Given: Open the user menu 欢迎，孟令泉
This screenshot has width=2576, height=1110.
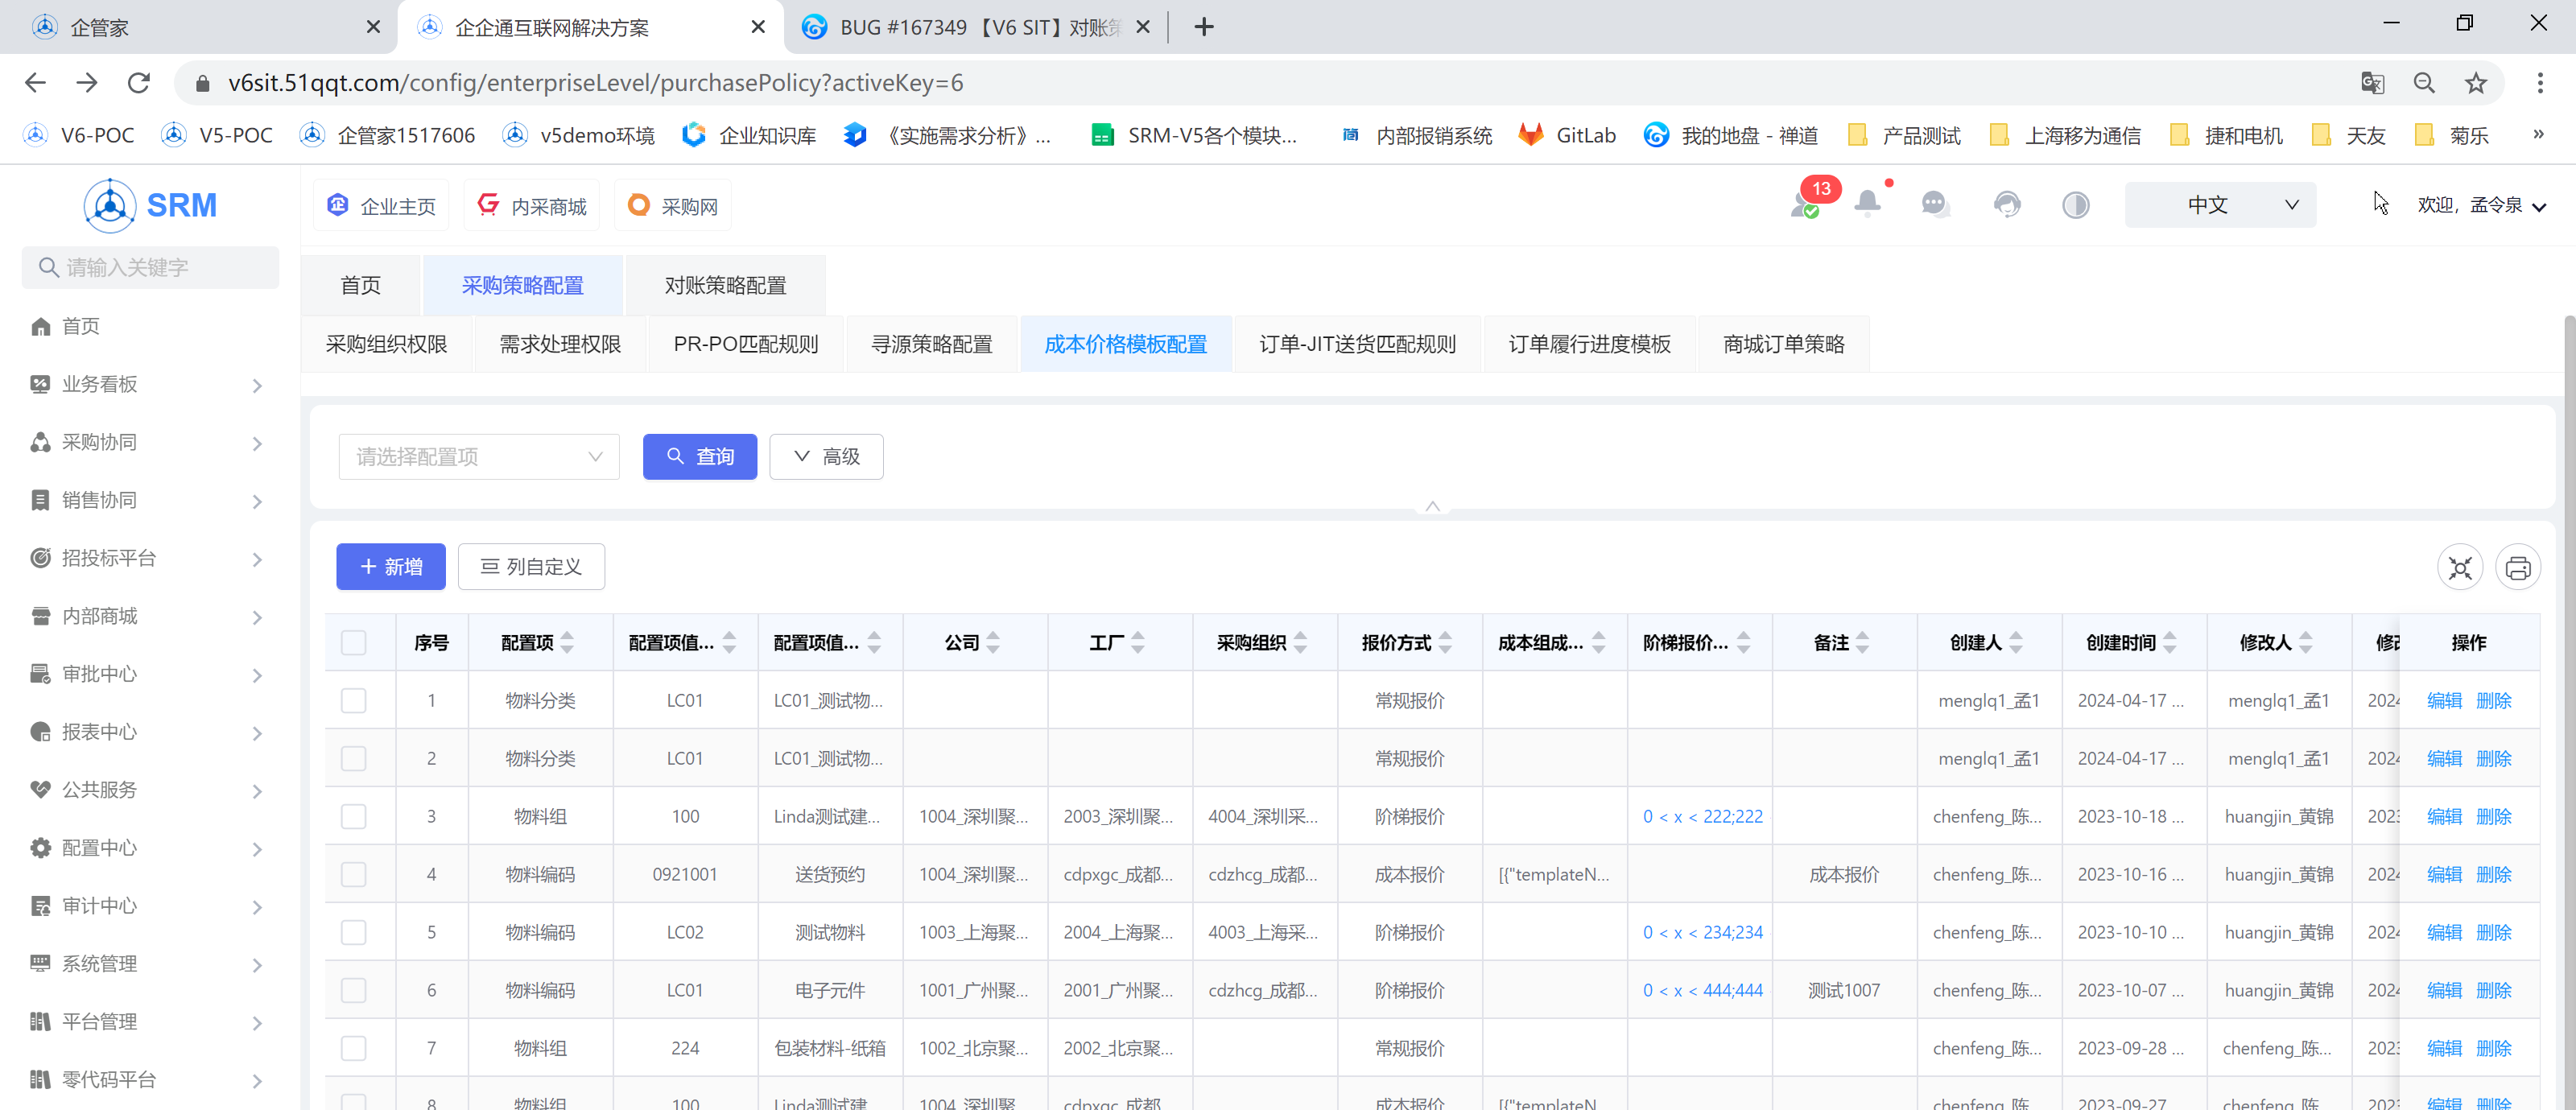Looking at the screenshot, I should click(x=2480, y=205).
